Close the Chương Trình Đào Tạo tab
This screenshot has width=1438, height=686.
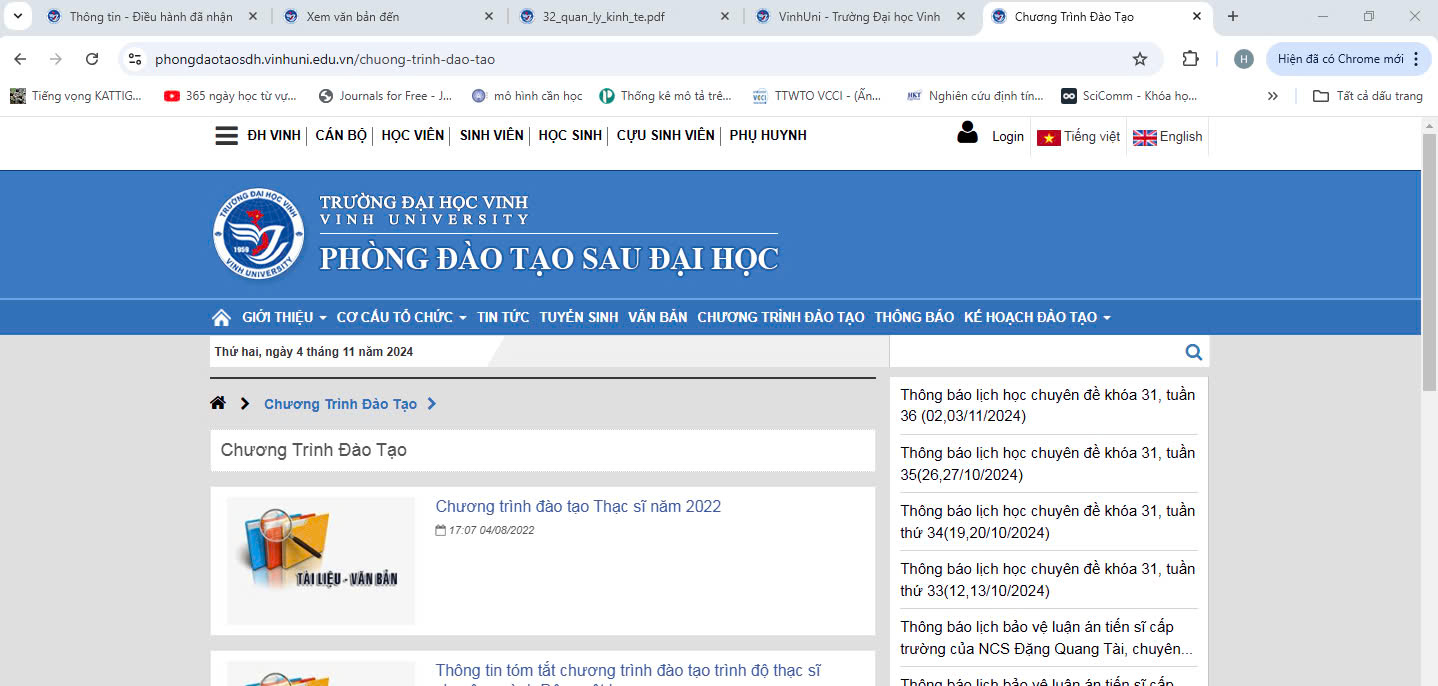1197,17
